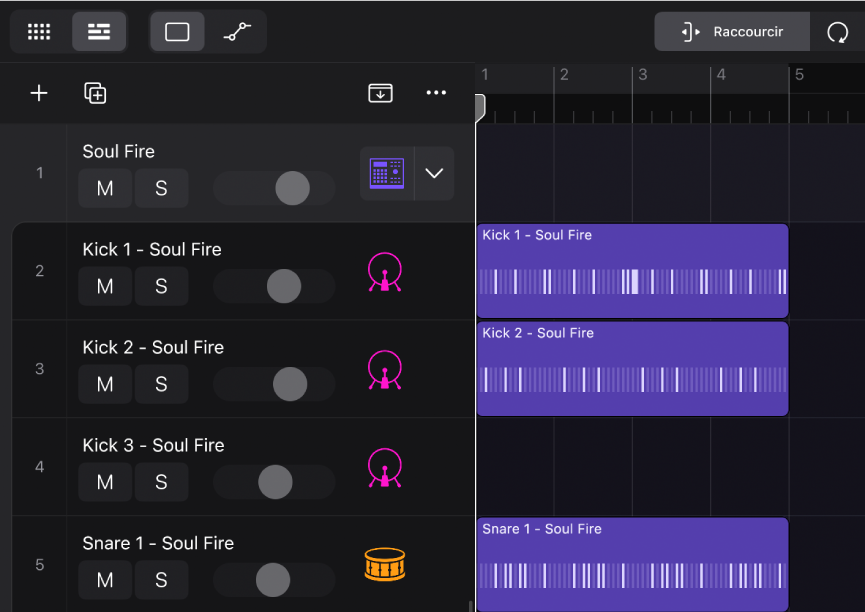Add a new track with the plus button
The width and height of the screenshot is (865, 612).
click(39, 93)
